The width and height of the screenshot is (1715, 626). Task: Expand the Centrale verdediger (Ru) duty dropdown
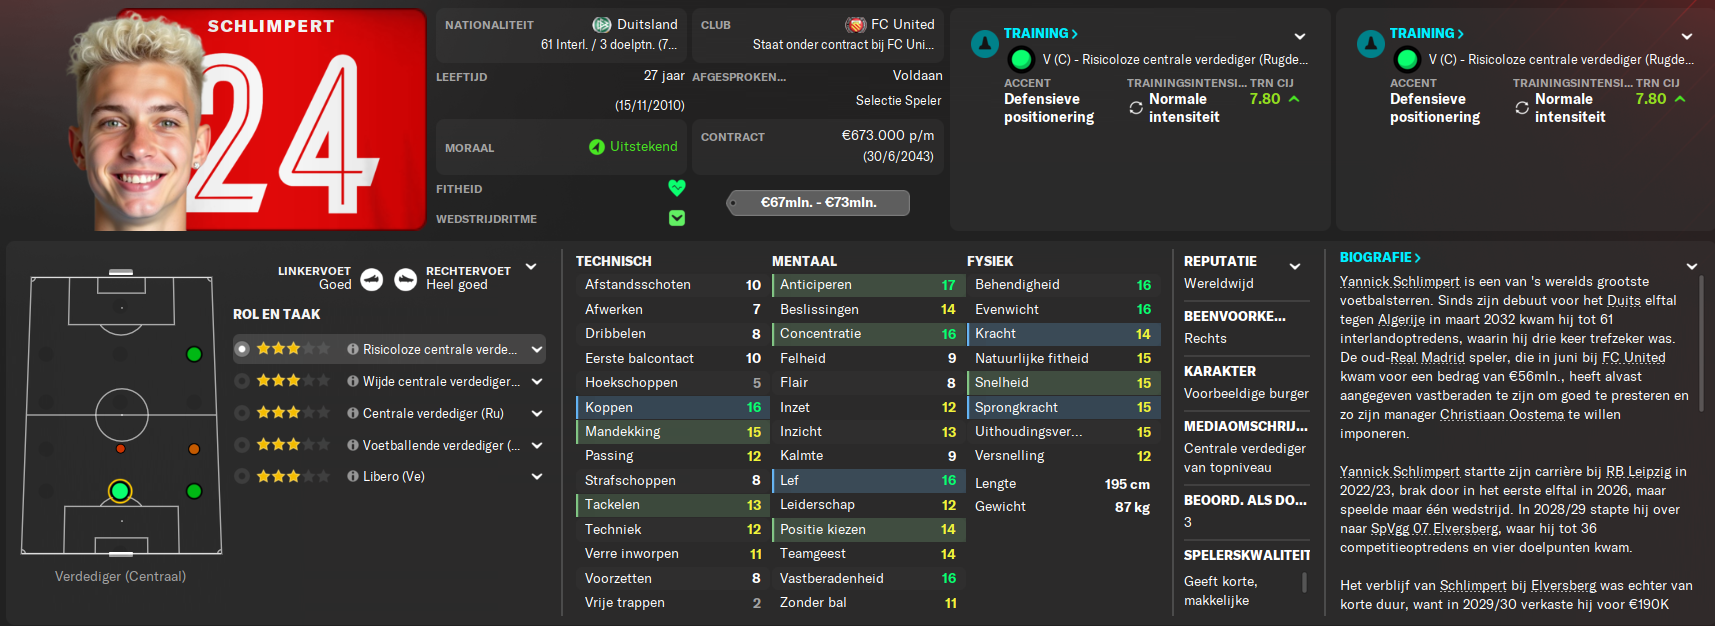[537, 413]
